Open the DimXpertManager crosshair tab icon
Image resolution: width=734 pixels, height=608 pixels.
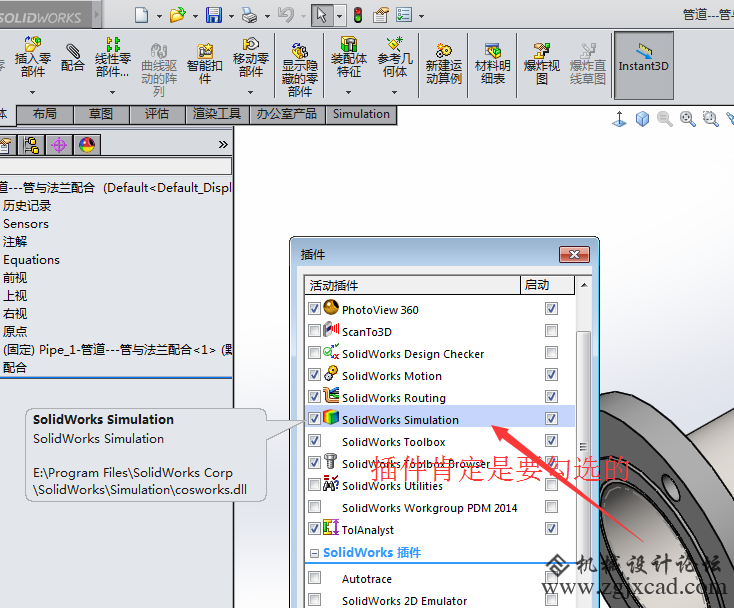tap(59, 145)
